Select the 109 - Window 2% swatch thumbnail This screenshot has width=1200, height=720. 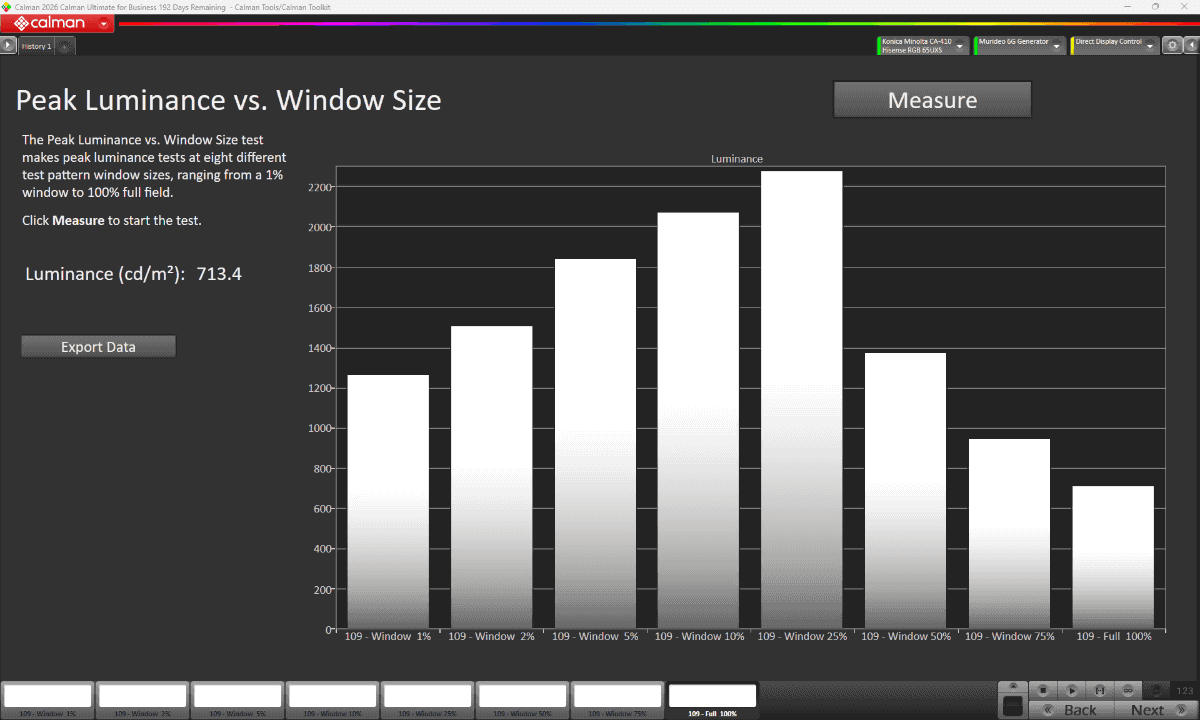point(142,699)
